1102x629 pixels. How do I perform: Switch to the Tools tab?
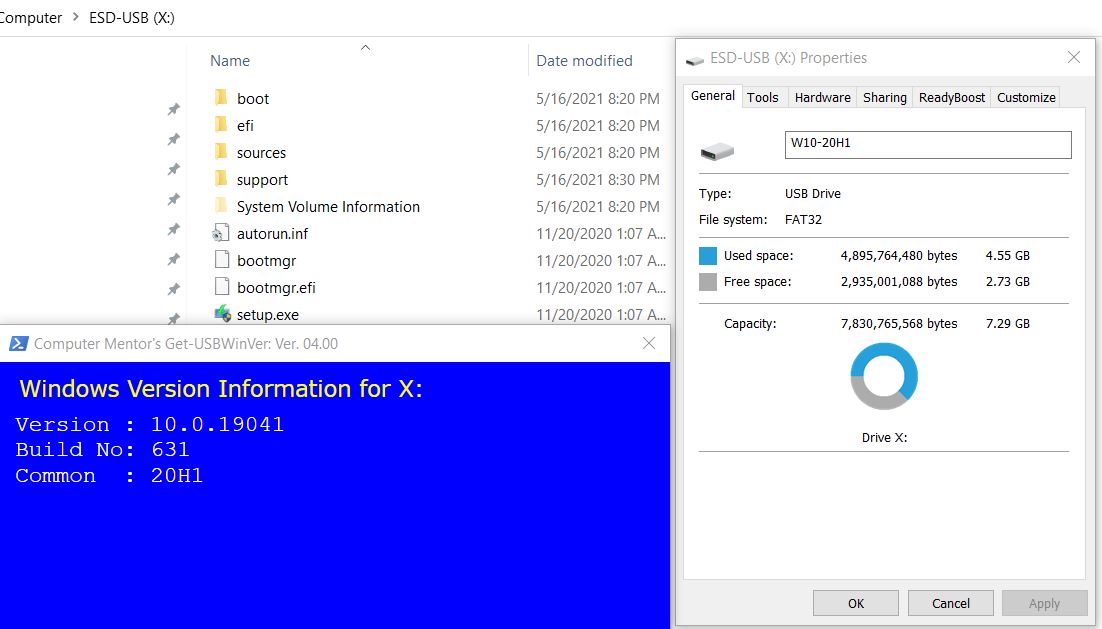[x=762, y=97]
